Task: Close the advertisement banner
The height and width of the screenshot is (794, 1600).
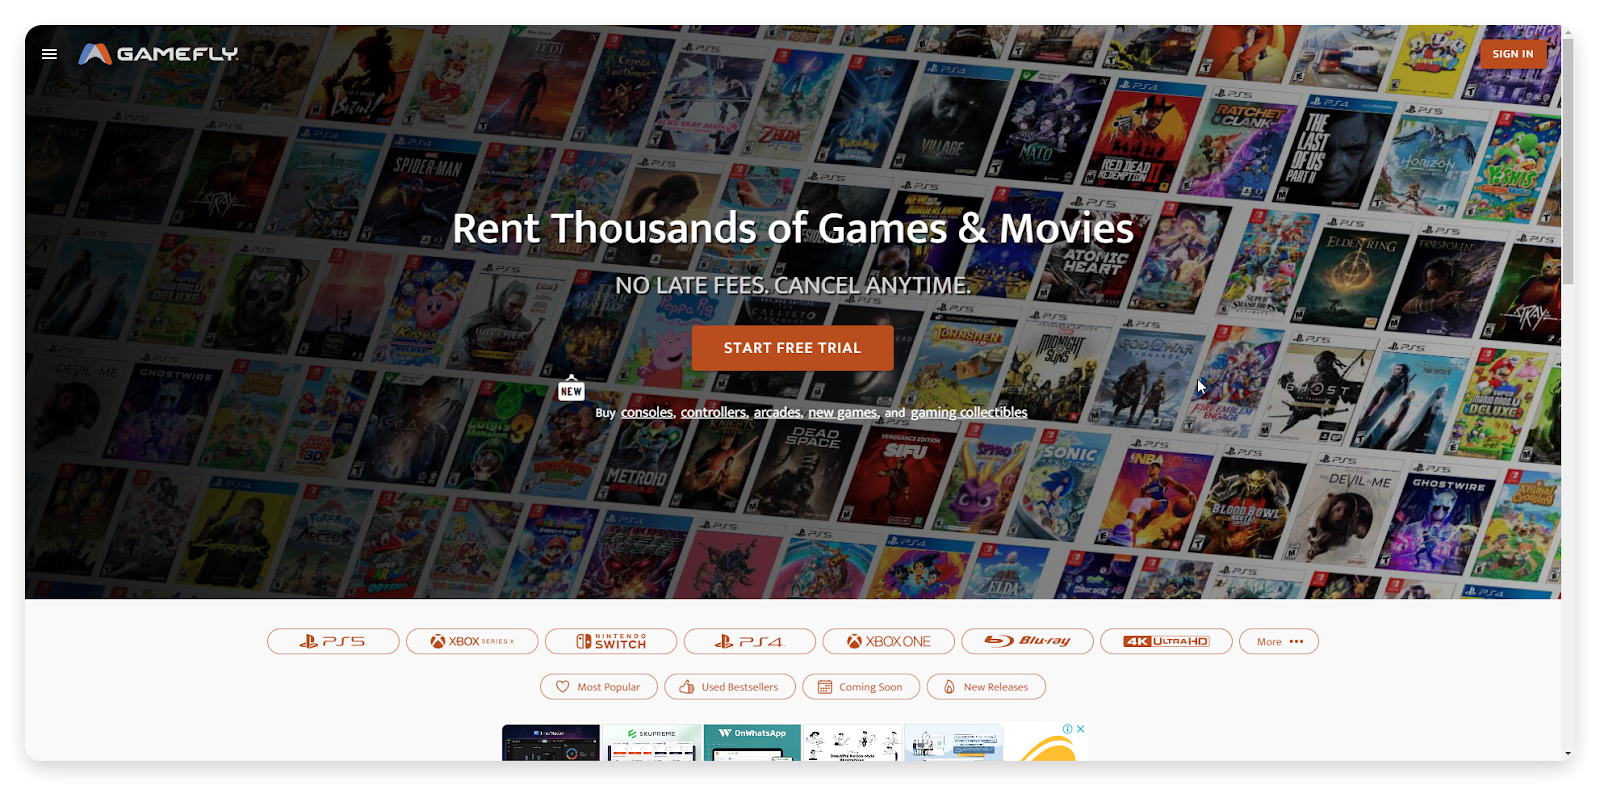Action: pyautogui.click(x=1080, y=729)
